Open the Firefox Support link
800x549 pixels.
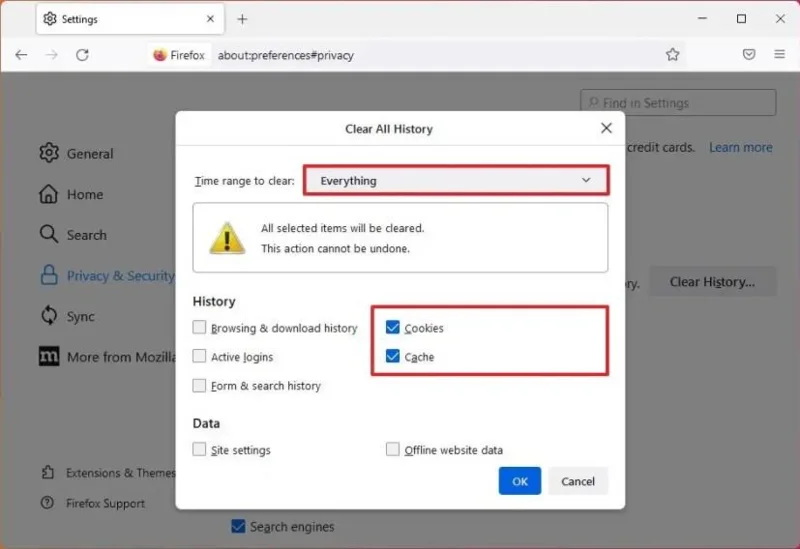point(93,504)
